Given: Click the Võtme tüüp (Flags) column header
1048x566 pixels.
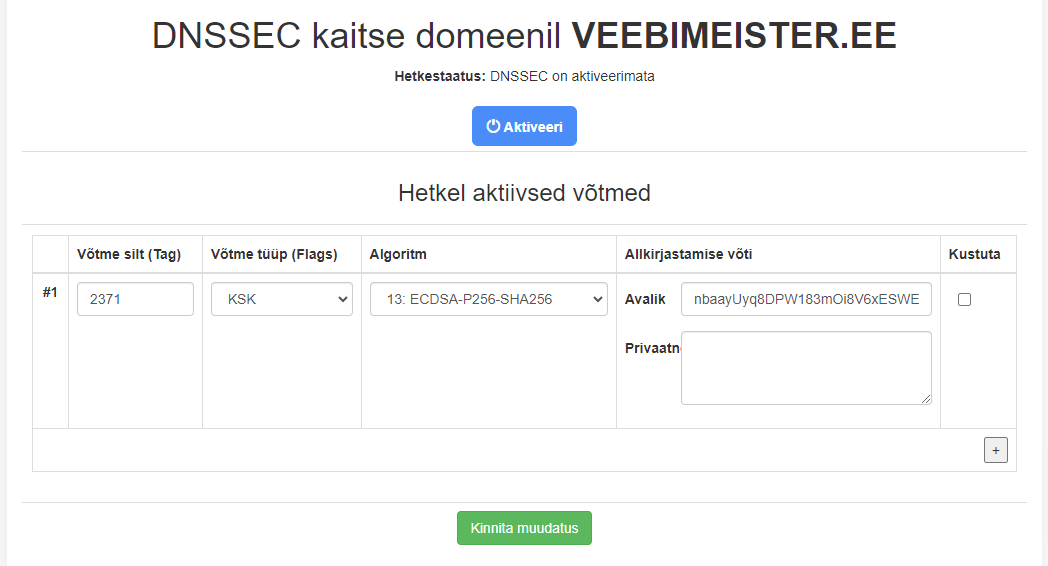Looking at the screenshot, I should click(274, 254).
